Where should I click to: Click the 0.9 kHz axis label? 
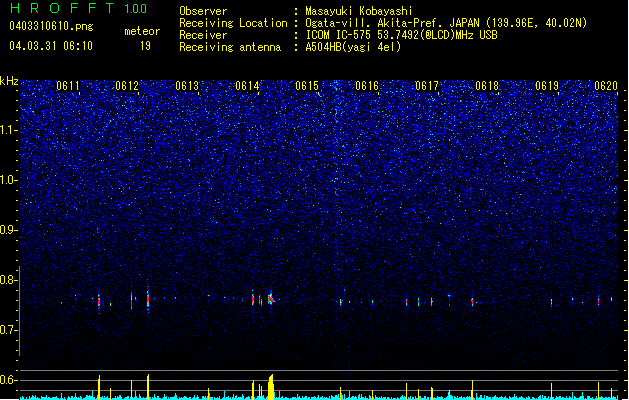coord(9,230)
